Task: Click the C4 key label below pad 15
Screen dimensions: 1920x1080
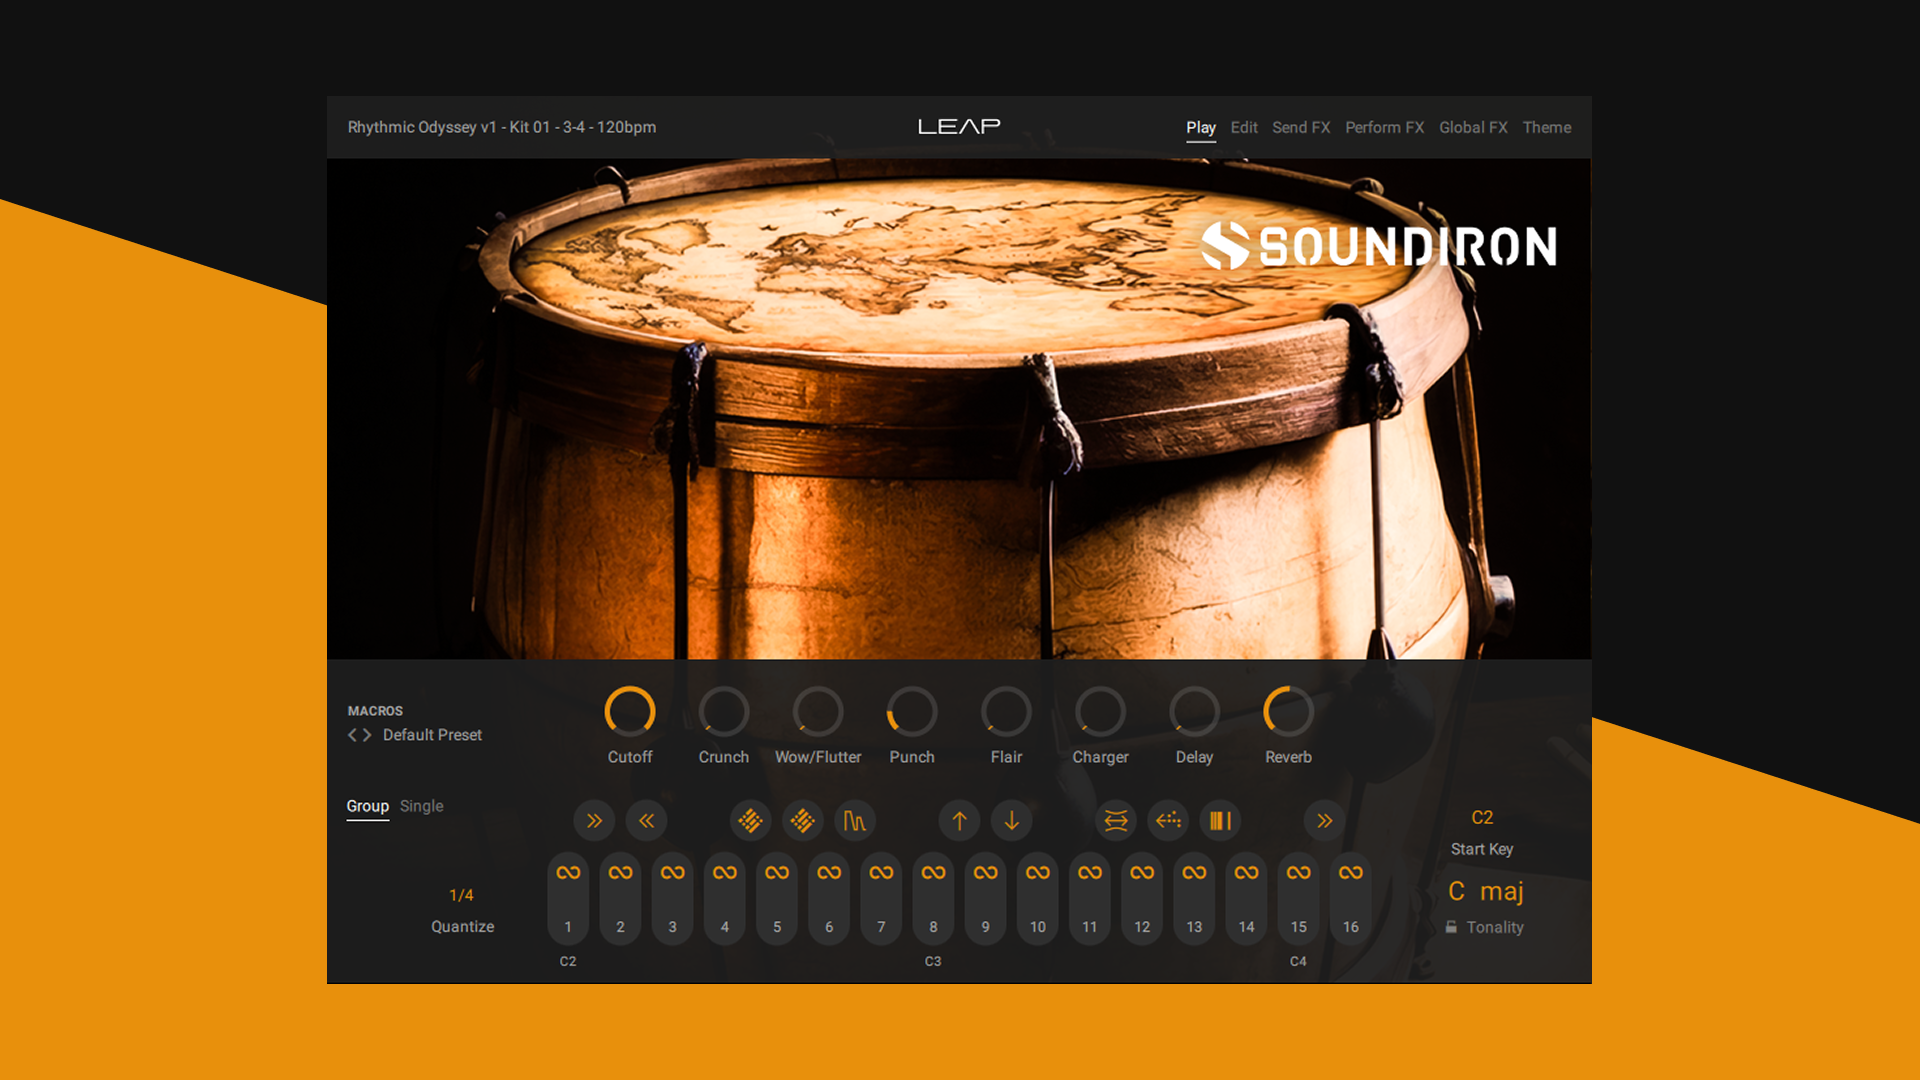Action: coord(1298,962)
